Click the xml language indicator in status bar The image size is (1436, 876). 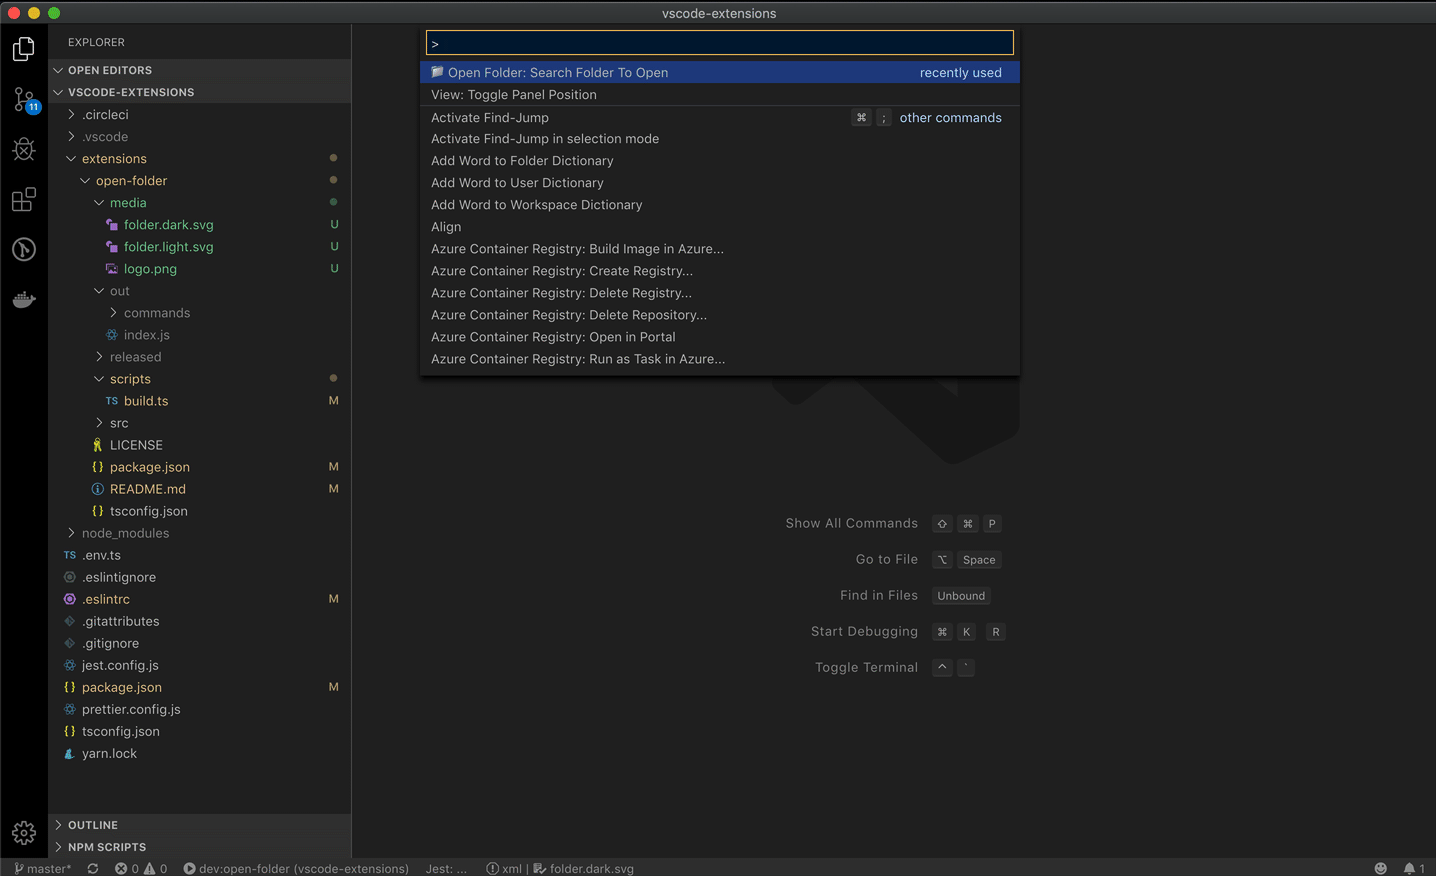(504, 868)
